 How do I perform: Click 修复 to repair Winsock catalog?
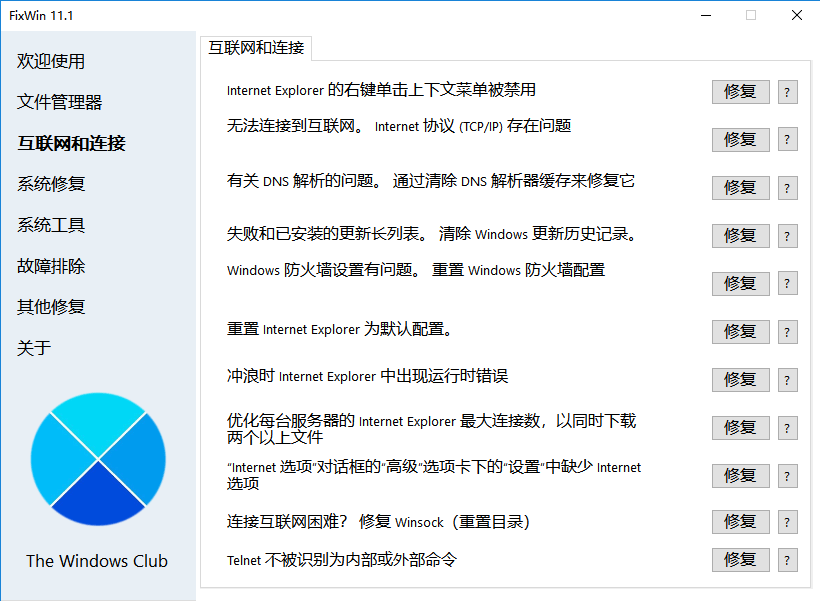click(x=740, y=521)
